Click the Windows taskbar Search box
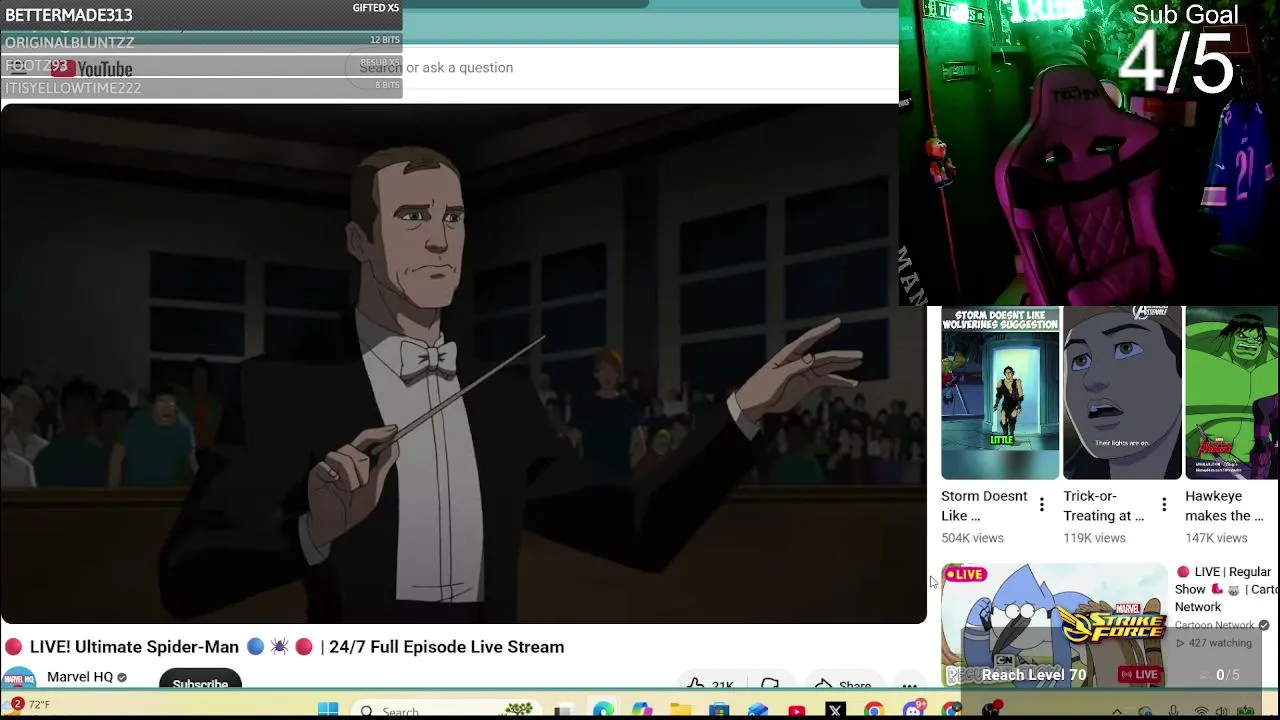This screenshot has height=720, width=1280. point(445,710)
